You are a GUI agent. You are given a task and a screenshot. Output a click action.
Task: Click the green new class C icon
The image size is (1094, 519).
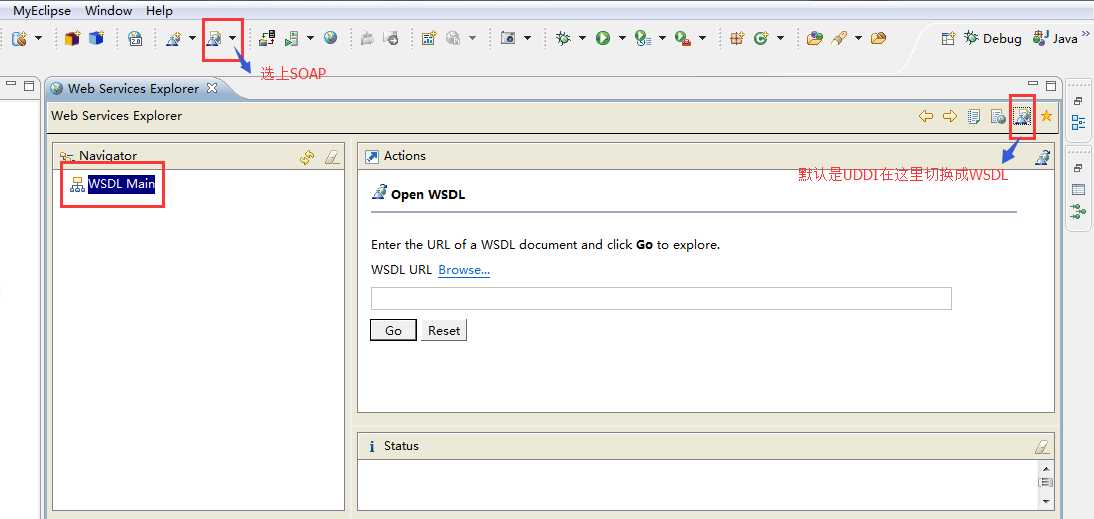tap(761, 38)
